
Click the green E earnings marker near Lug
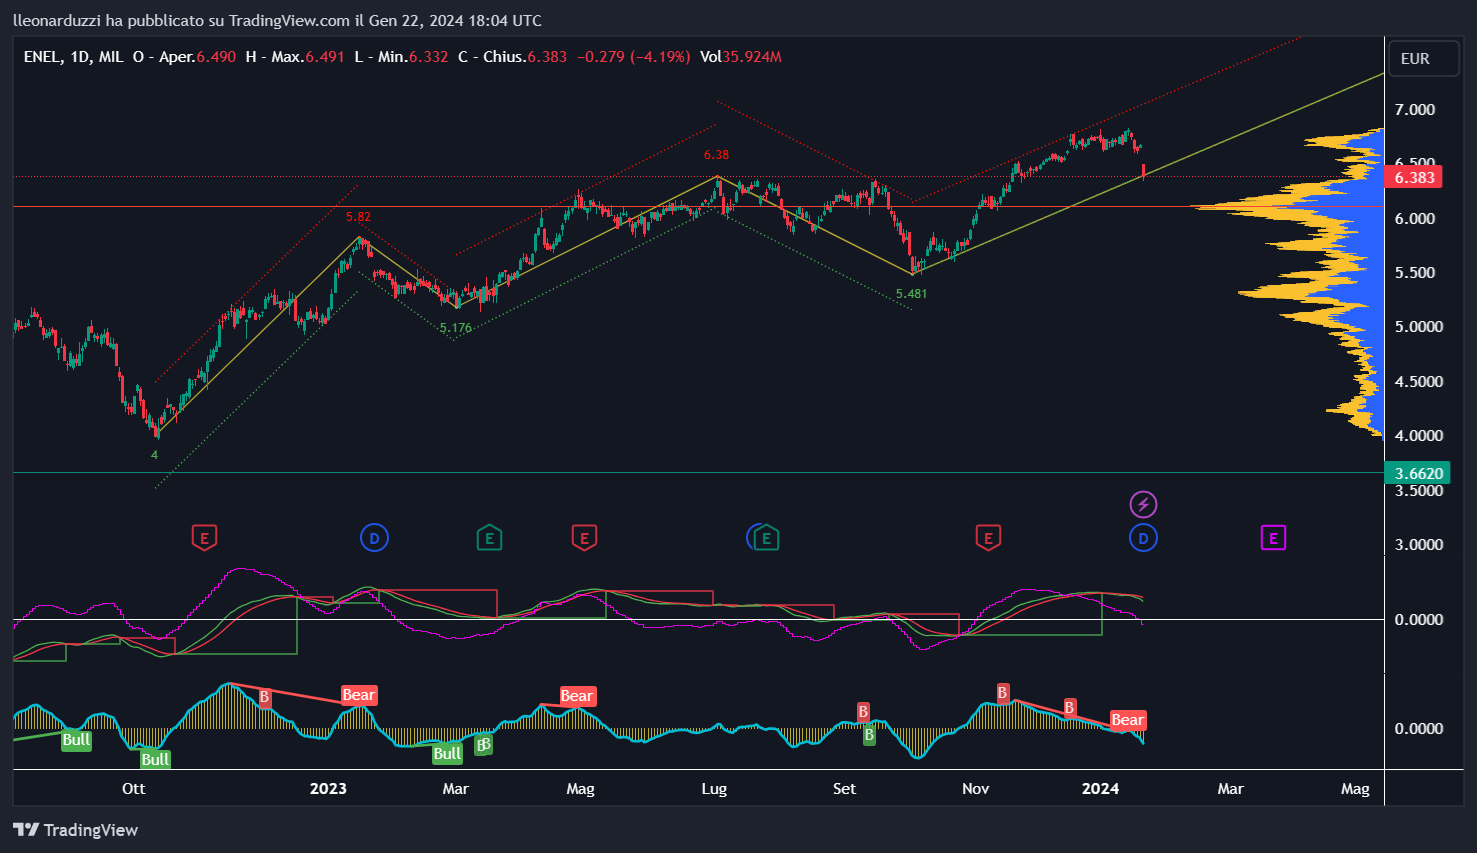tap(766, 538)
